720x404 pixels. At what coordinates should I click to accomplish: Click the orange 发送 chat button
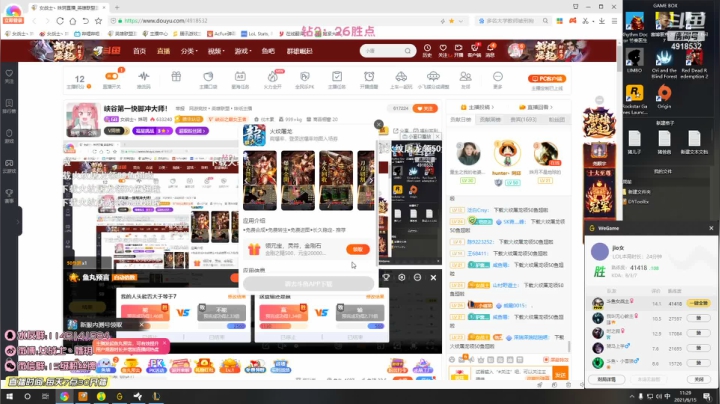[561, 374]
